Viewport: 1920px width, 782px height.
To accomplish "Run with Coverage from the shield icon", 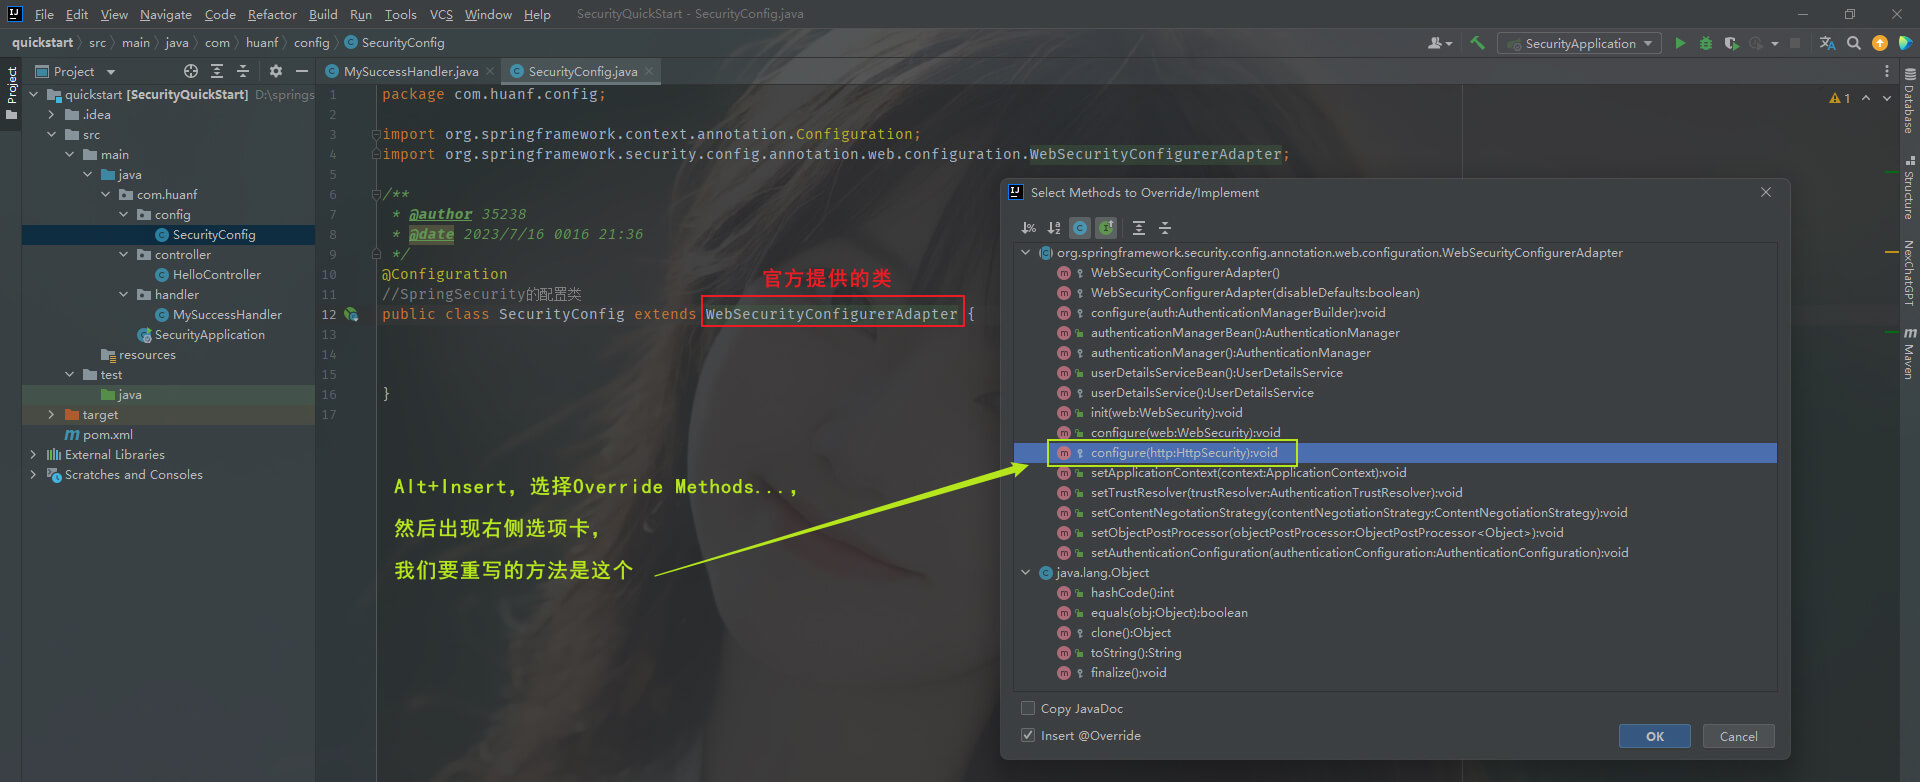I will [x=1731, y=43].
